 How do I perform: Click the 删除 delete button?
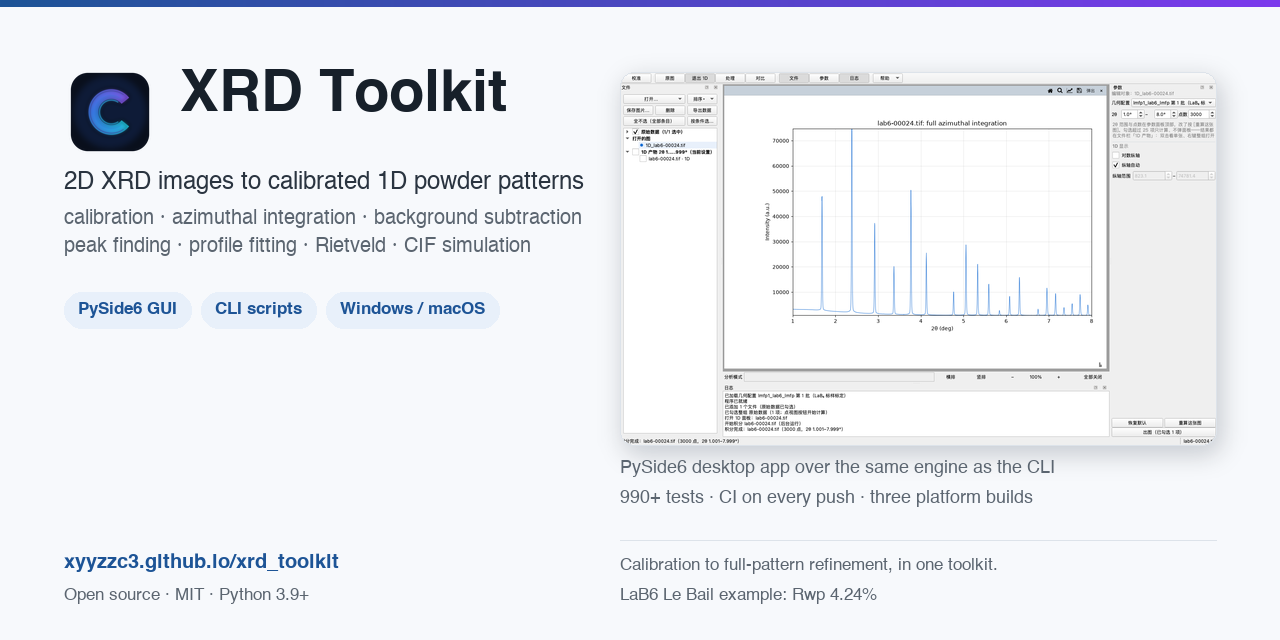coord(670,110)
